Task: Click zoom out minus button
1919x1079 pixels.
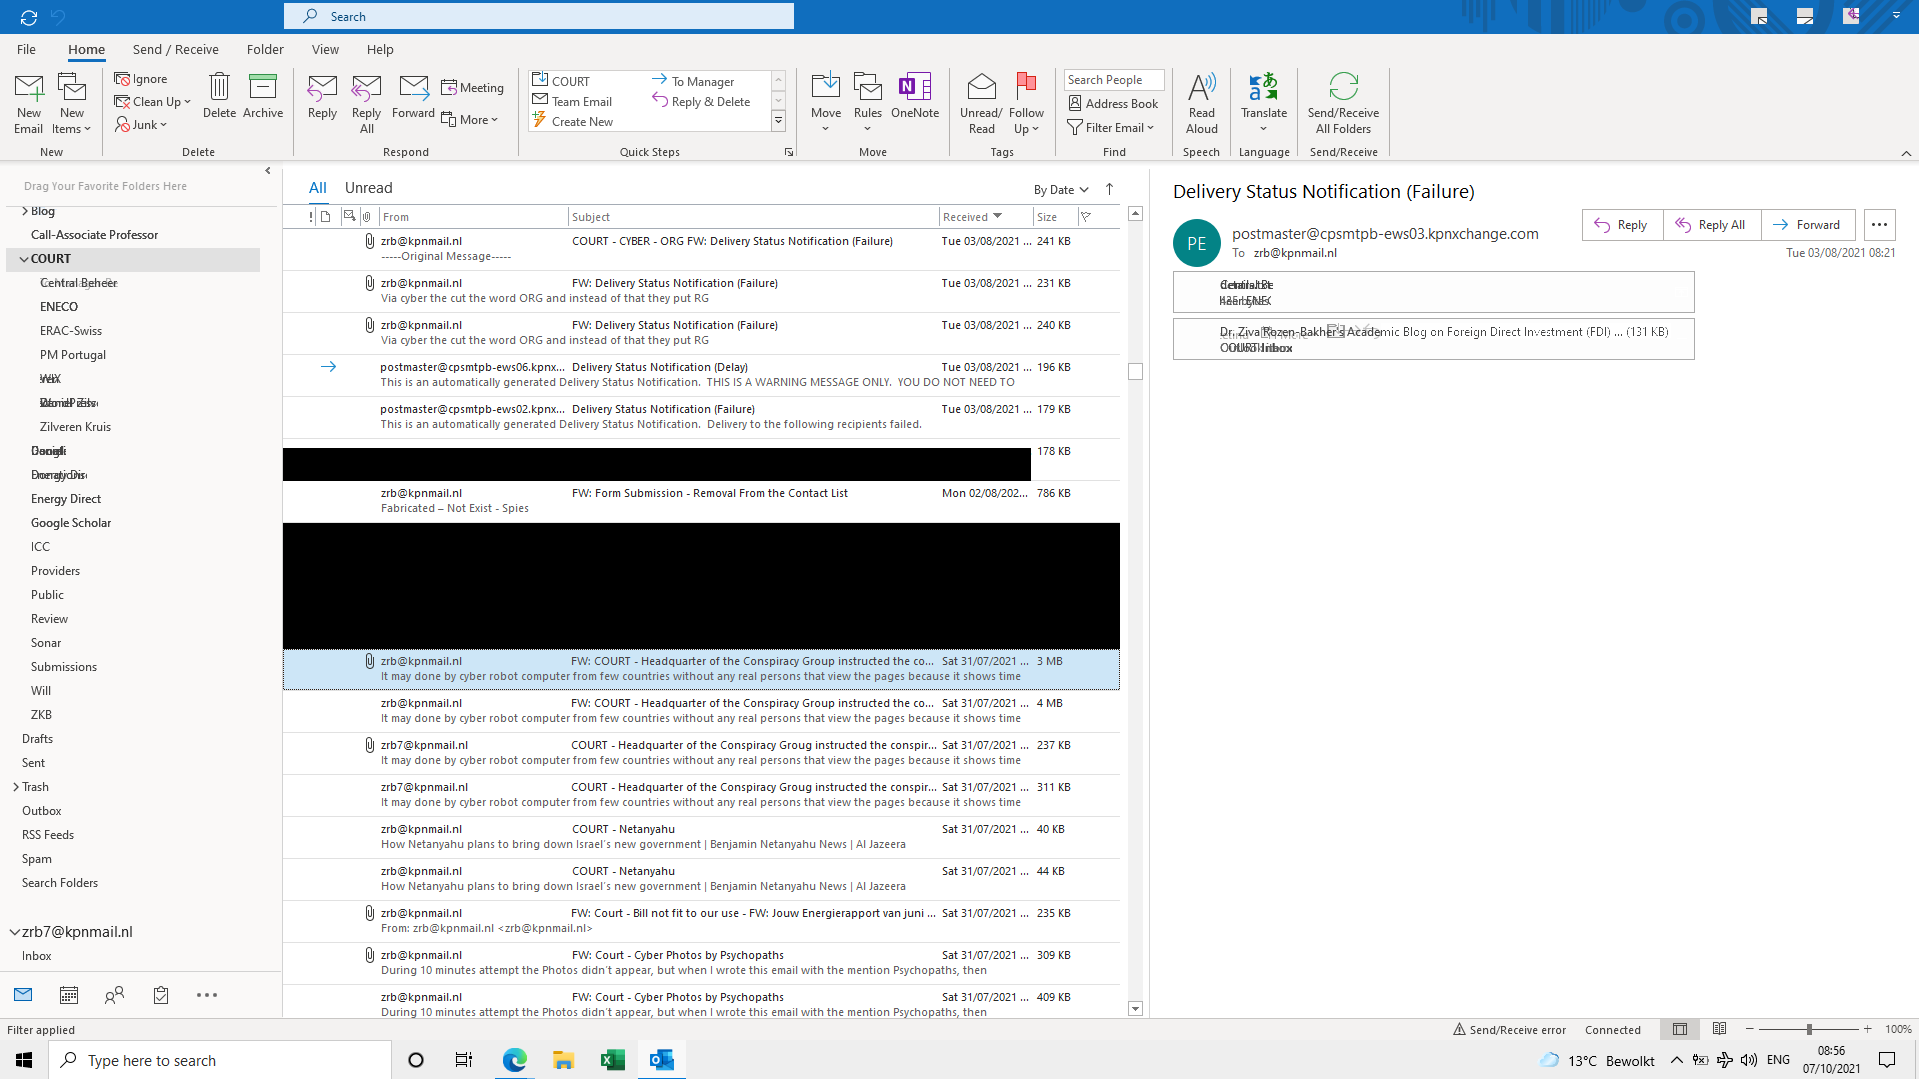Action: click(1749, 1029)
